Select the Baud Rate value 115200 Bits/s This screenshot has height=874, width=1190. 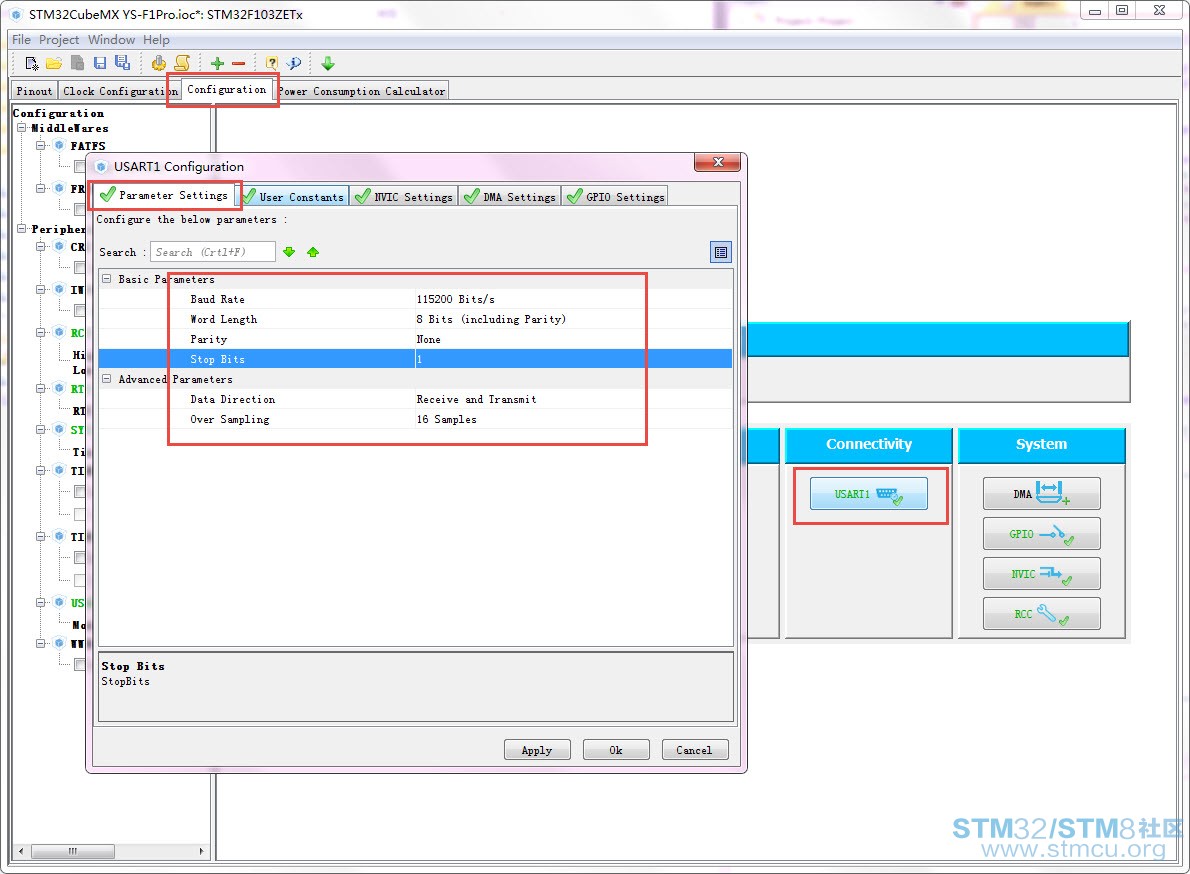(x=455, y=299)
